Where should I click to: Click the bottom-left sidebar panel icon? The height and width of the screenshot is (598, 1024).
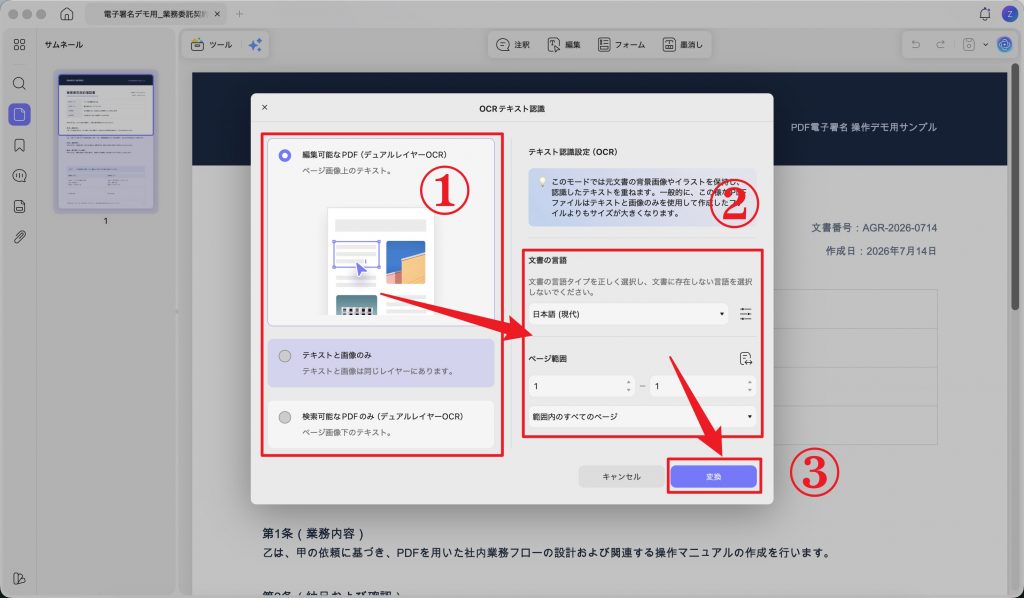pos(20,578)
